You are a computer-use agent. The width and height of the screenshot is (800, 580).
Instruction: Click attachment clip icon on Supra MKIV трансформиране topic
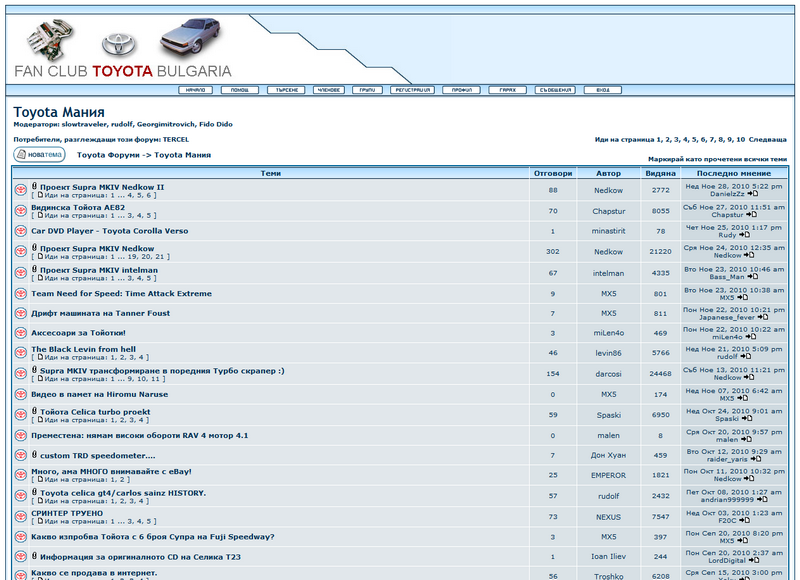[x=34, y=370]
